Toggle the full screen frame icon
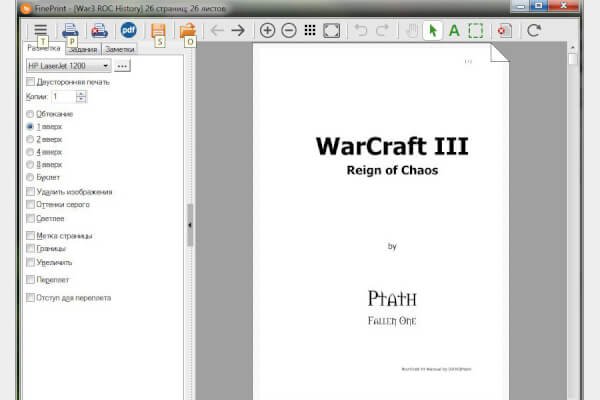 point(331,30)
